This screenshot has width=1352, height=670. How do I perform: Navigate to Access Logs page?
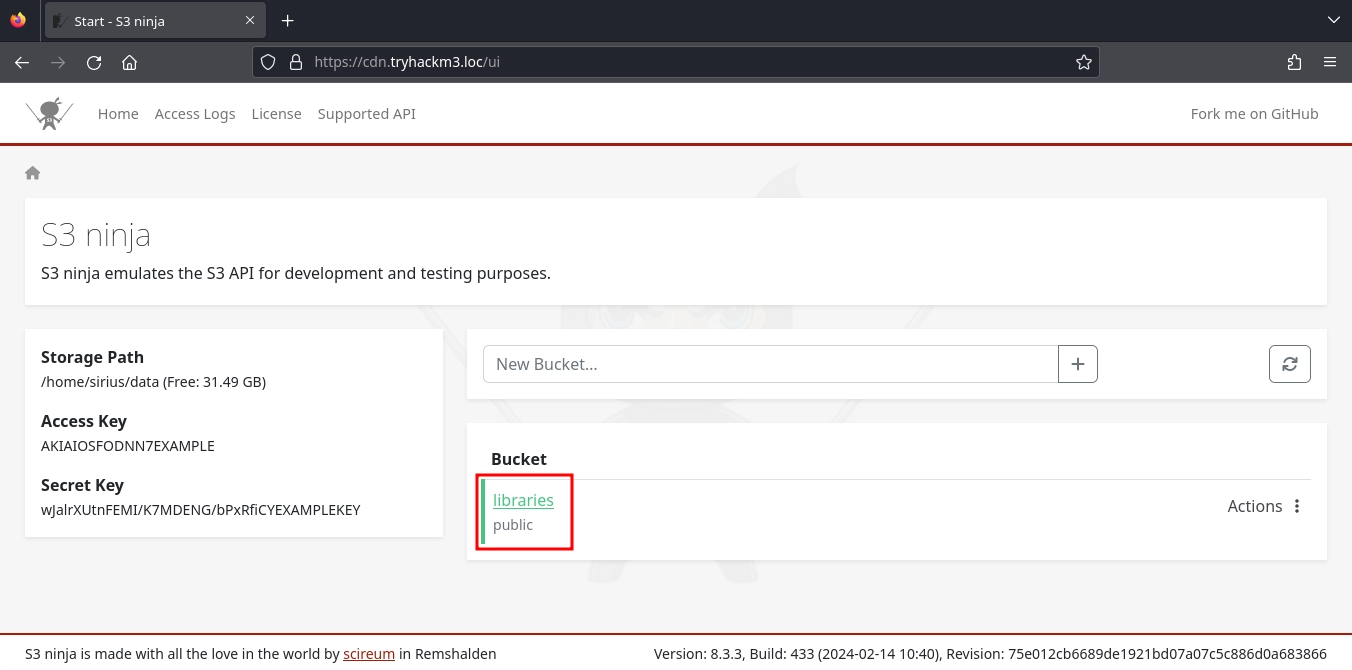click(195, 114)
